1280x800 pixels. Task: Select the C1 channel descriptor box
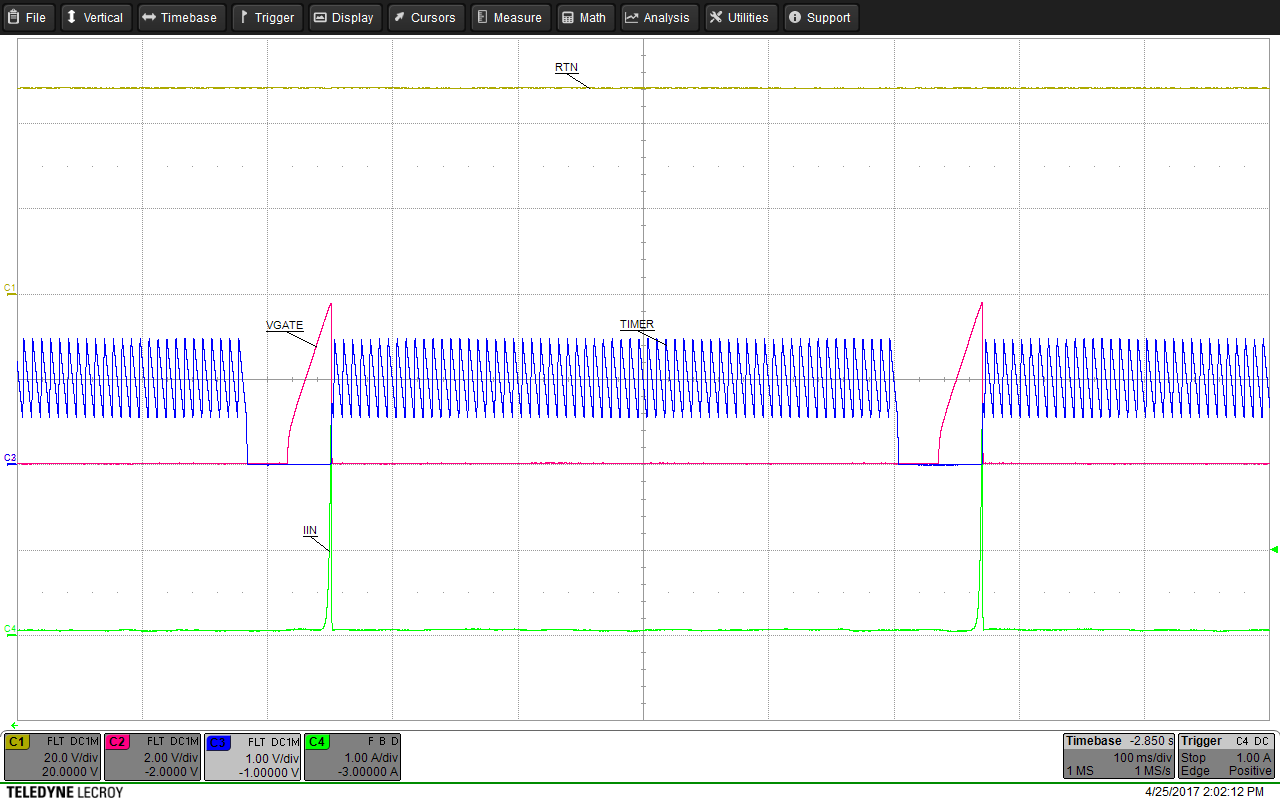52,757
